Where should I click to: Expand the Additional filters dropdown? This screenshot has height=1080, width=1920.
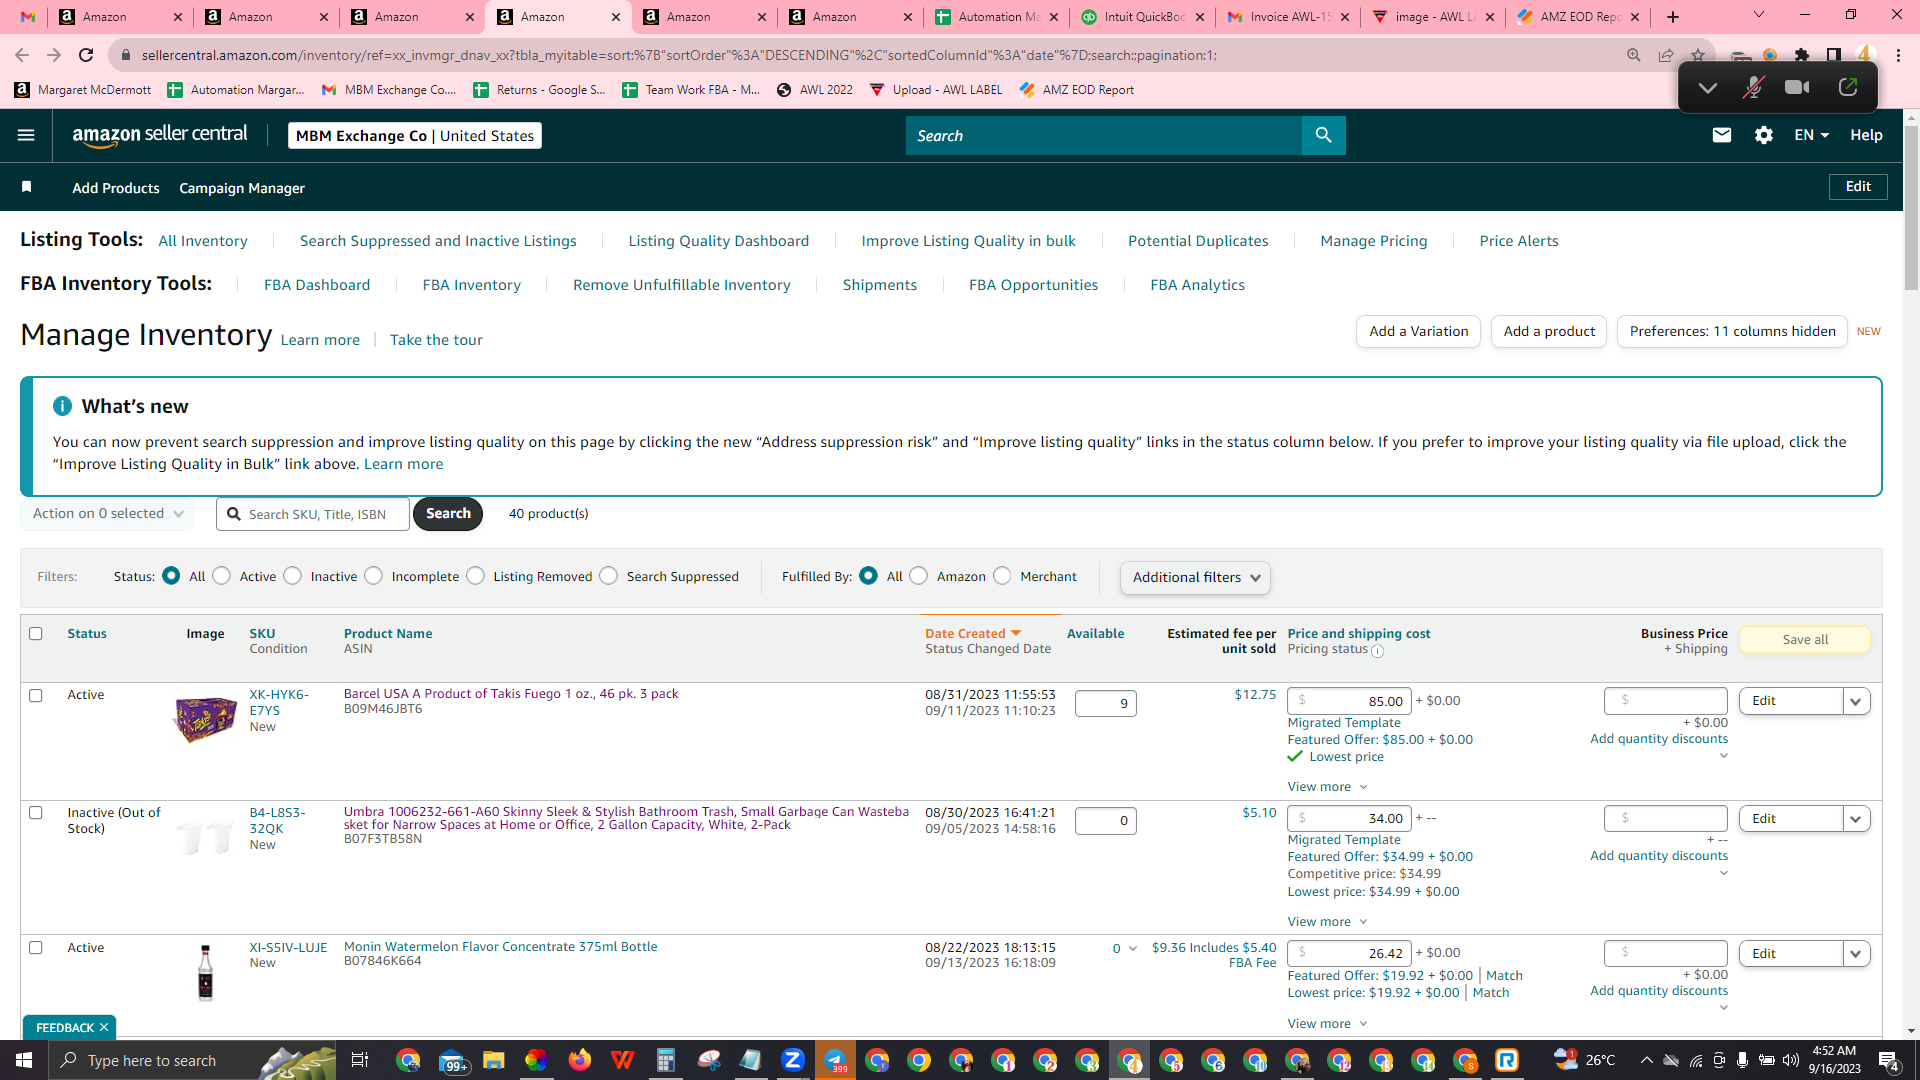click(1195, 577)
